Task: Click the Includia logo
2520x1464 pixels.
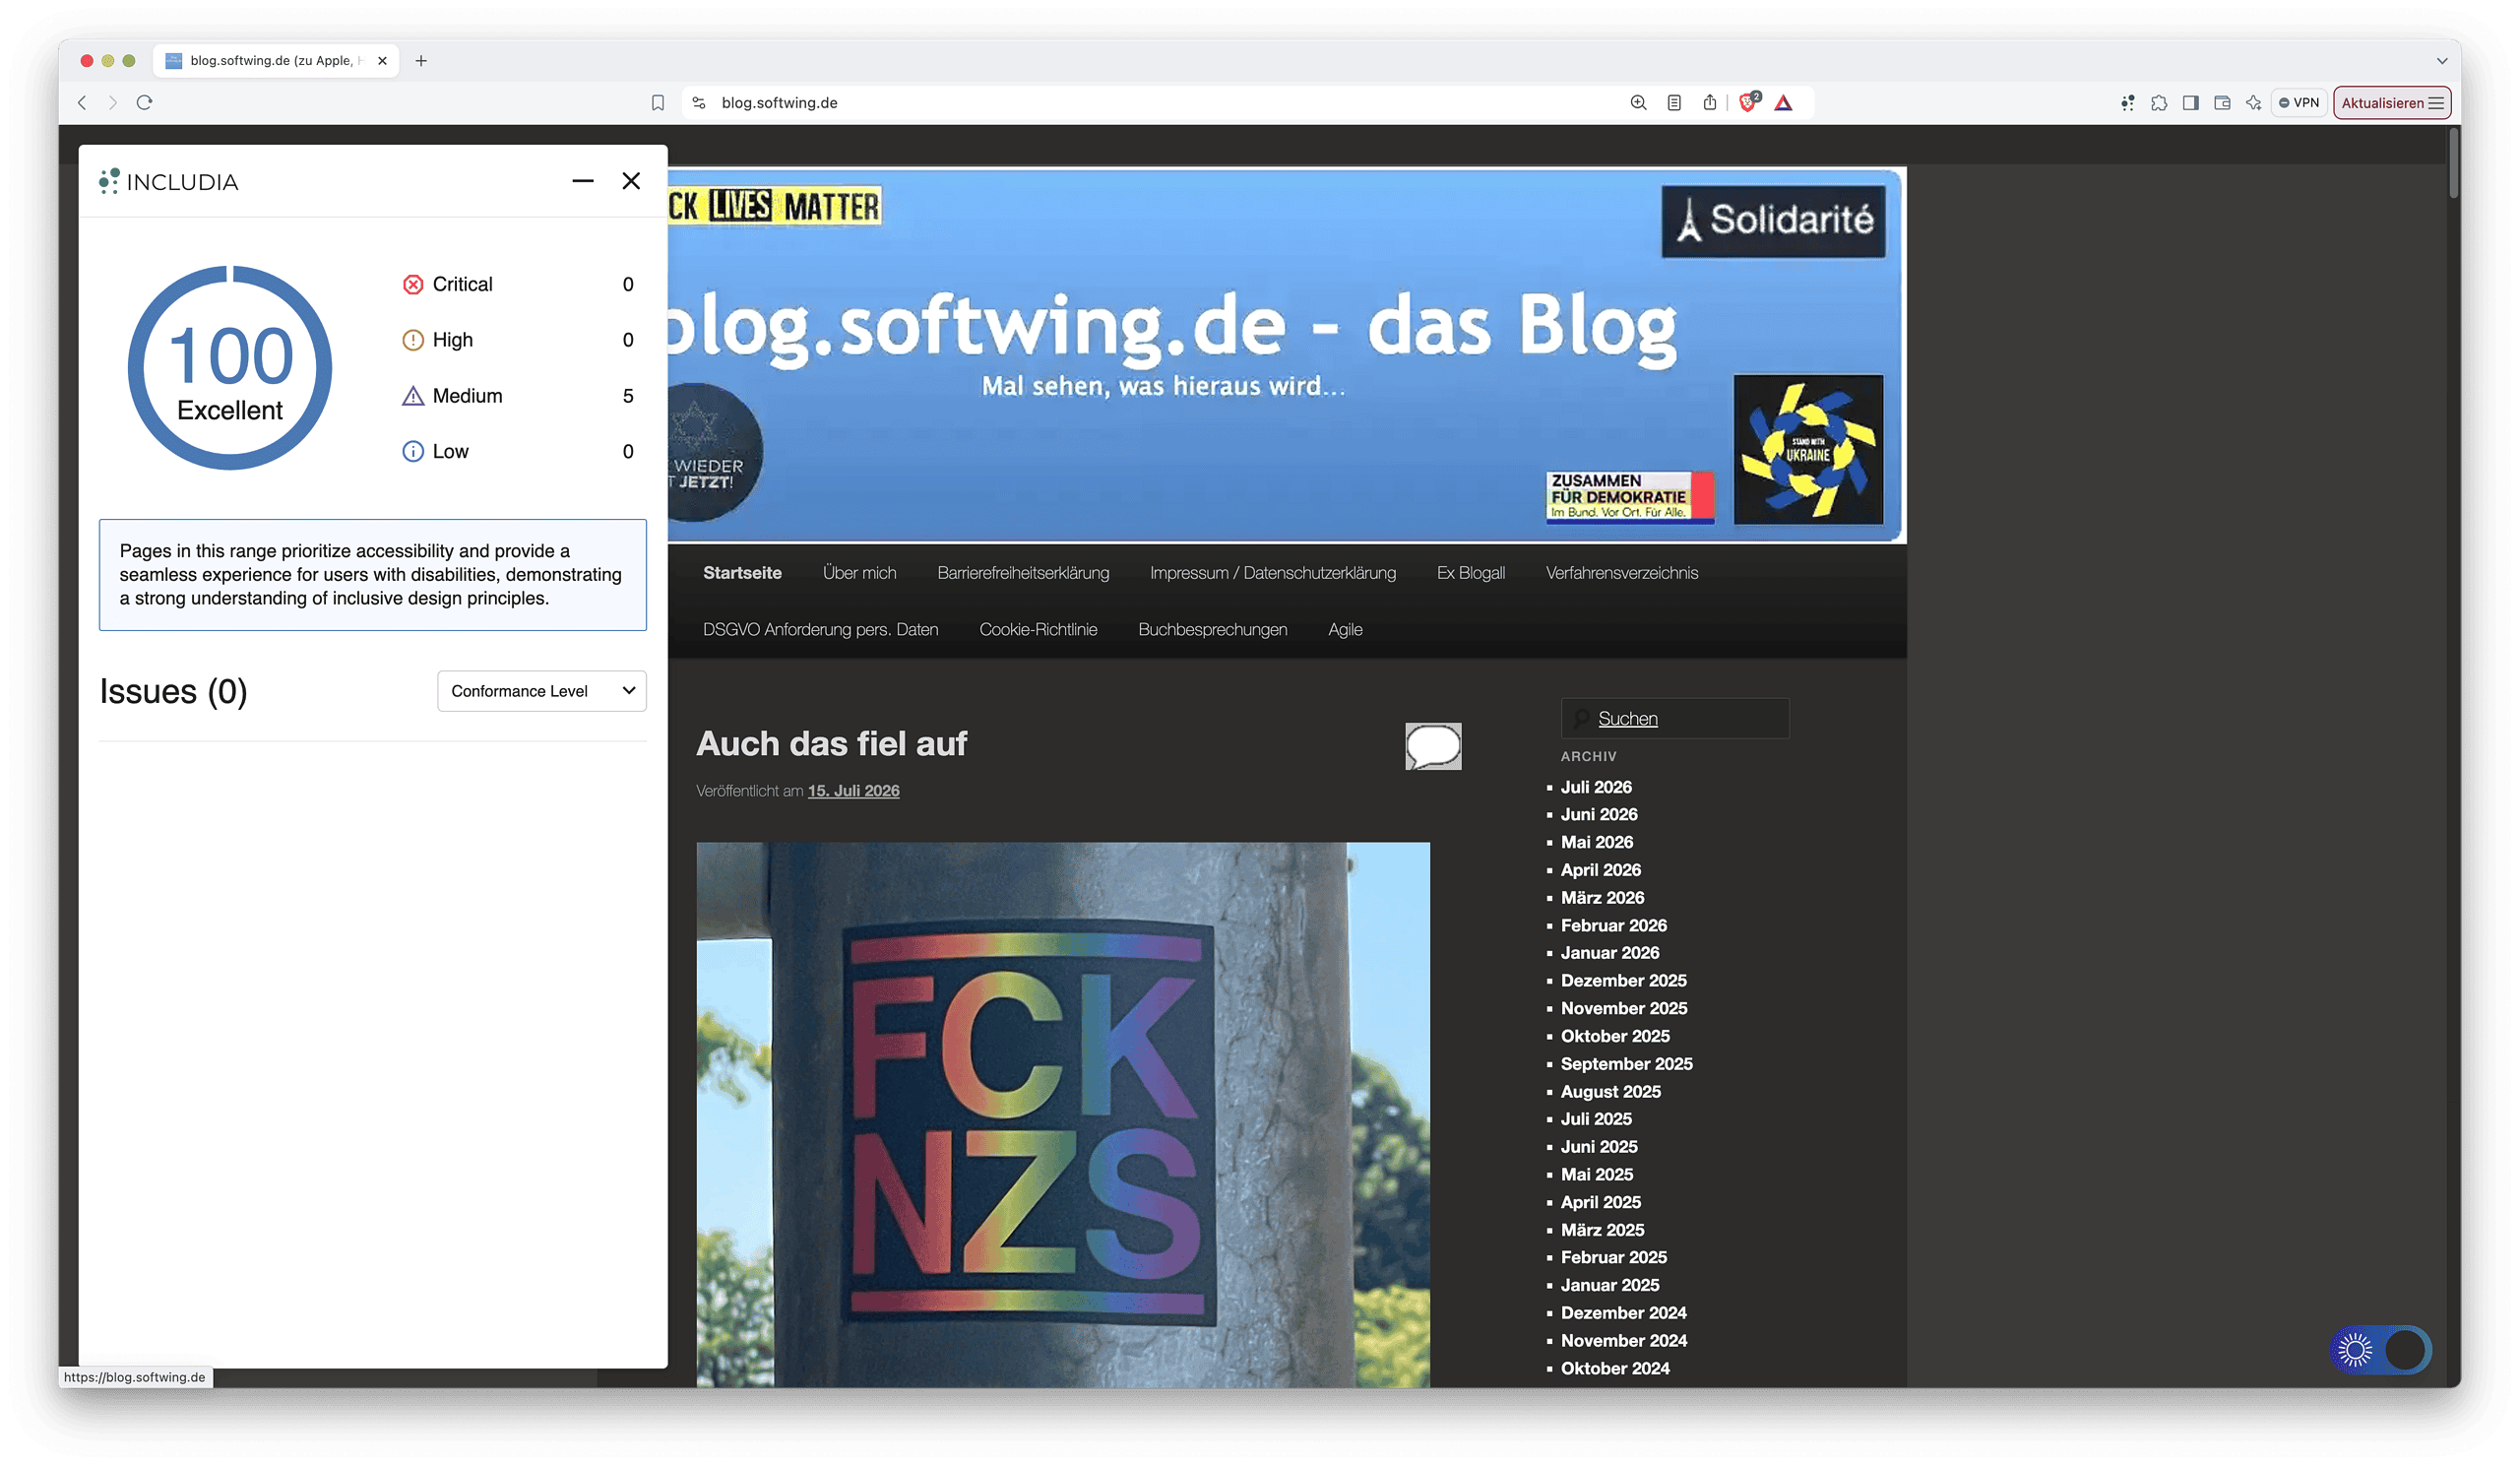Action: tap(169, 181)
